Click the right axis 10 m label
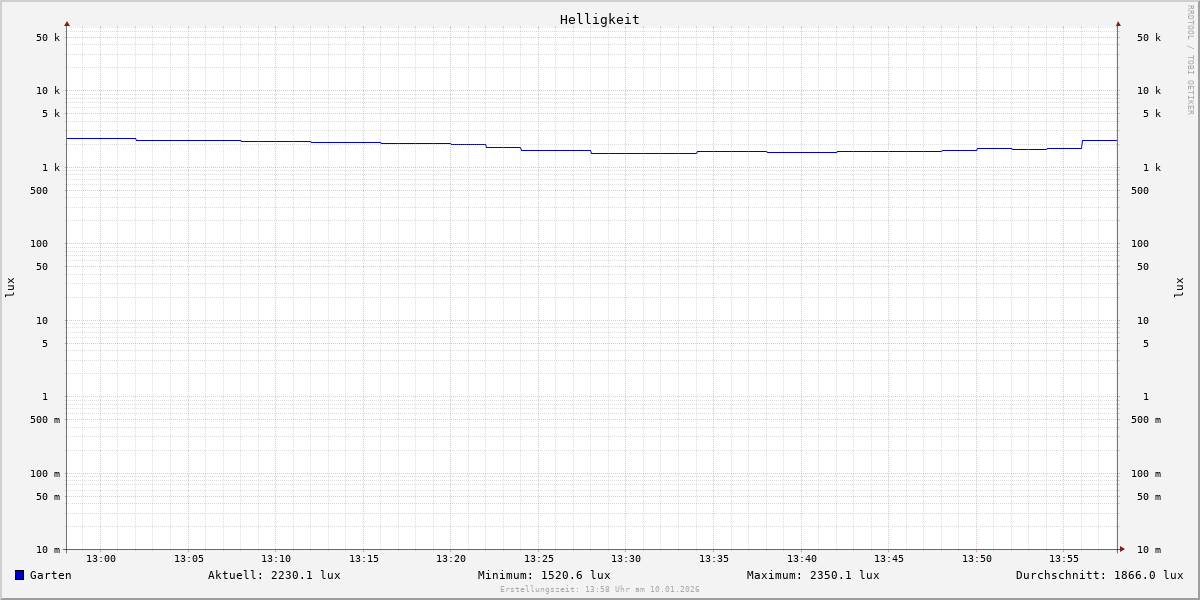This screenshot has height=600, width=1200. click(x=1149, y=550)
